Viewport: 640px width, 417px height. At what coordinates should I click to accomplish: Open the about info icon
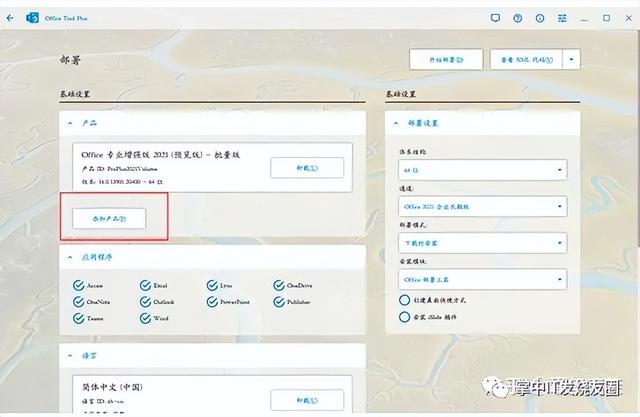[x=540, y=18]
